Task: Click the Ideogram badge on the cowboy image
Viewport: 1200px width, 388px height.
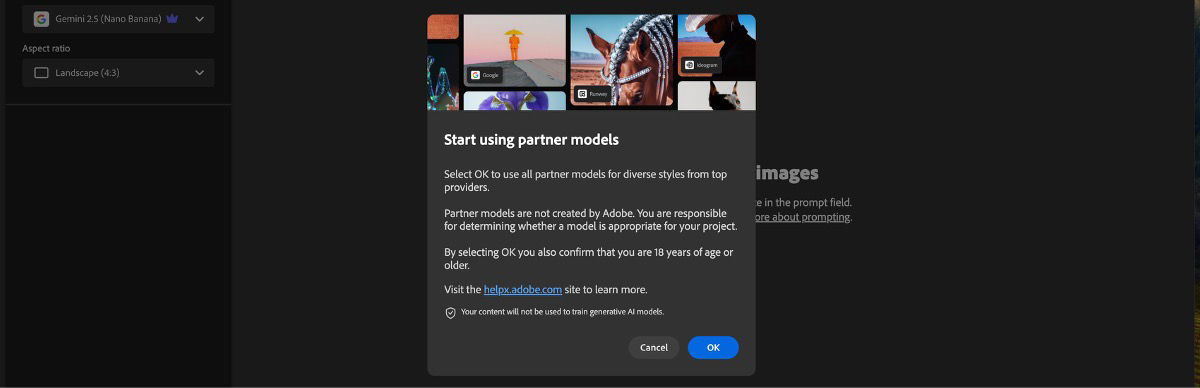Action: pyautogui.click(x=702, y=65)
